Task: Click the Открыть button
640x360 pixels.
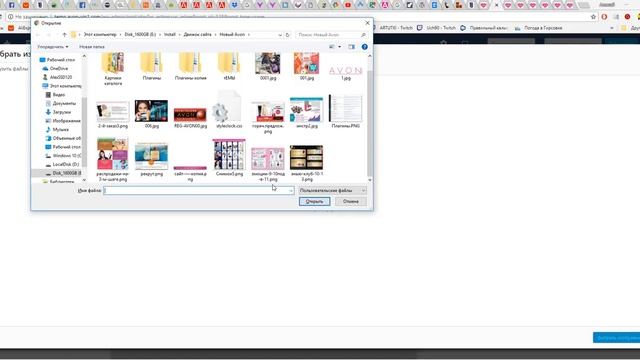Action: (x=314, y=201)
